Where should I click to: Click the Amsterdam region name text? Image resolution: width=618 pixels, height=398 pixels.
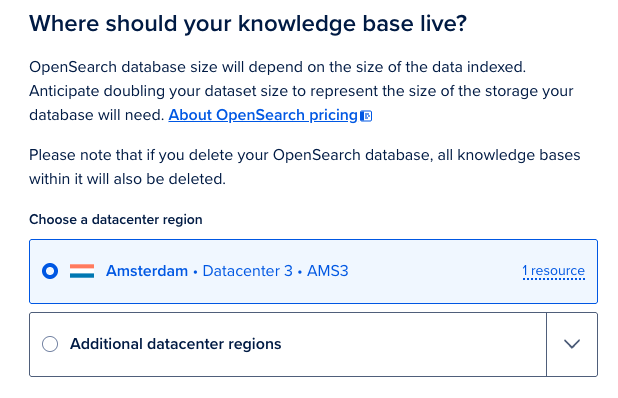(147, 271)
